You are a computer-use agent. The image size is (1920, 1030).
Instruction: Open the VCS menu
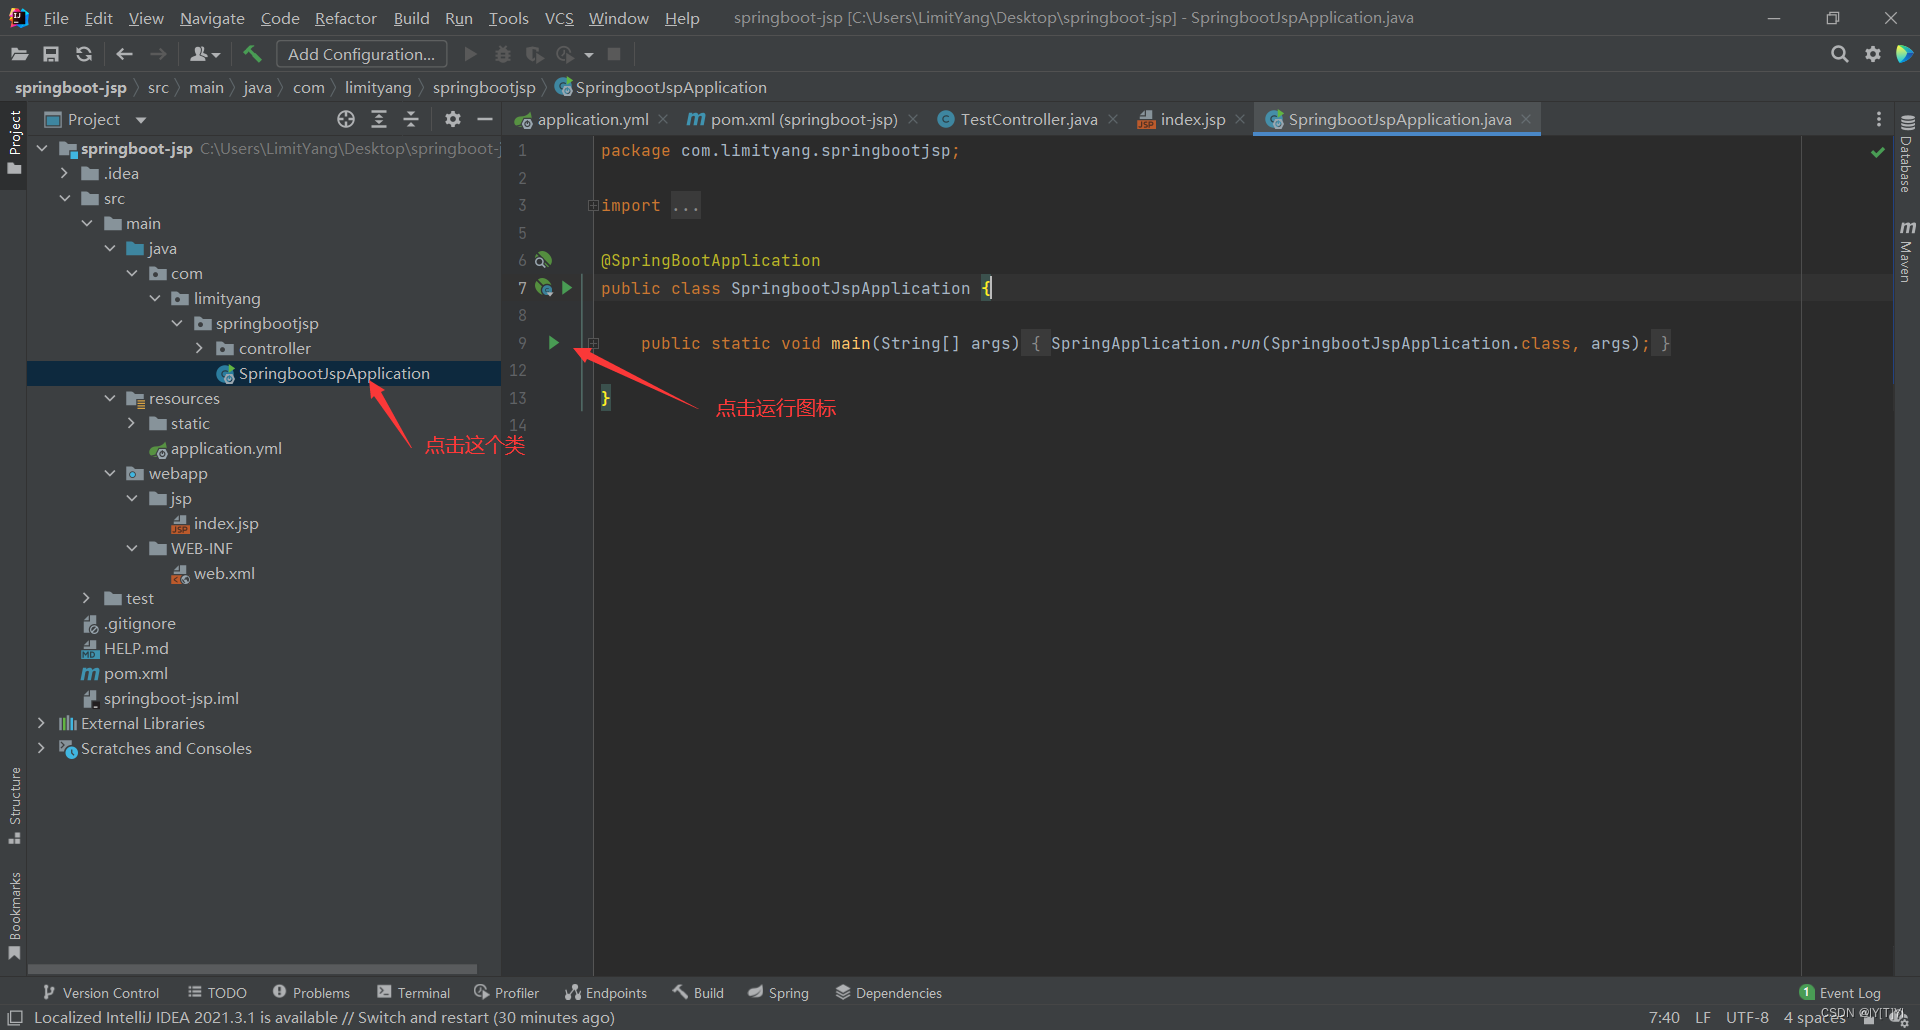click(559, 18)
